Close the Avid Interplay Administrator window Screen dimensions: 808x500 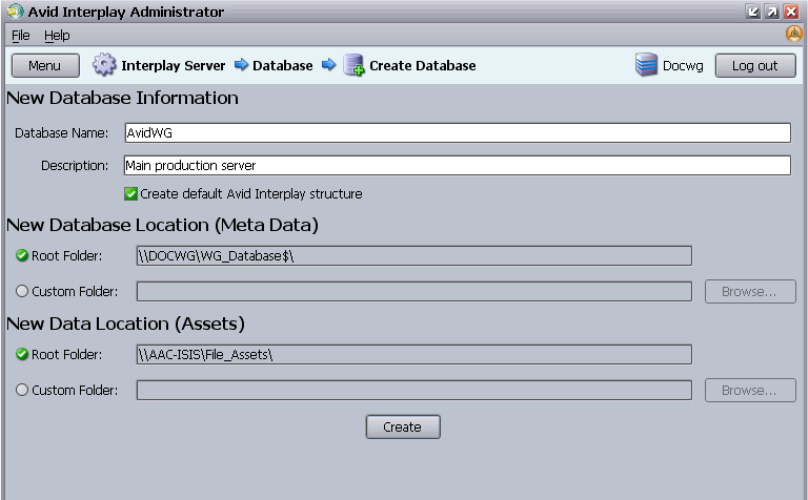791,11
